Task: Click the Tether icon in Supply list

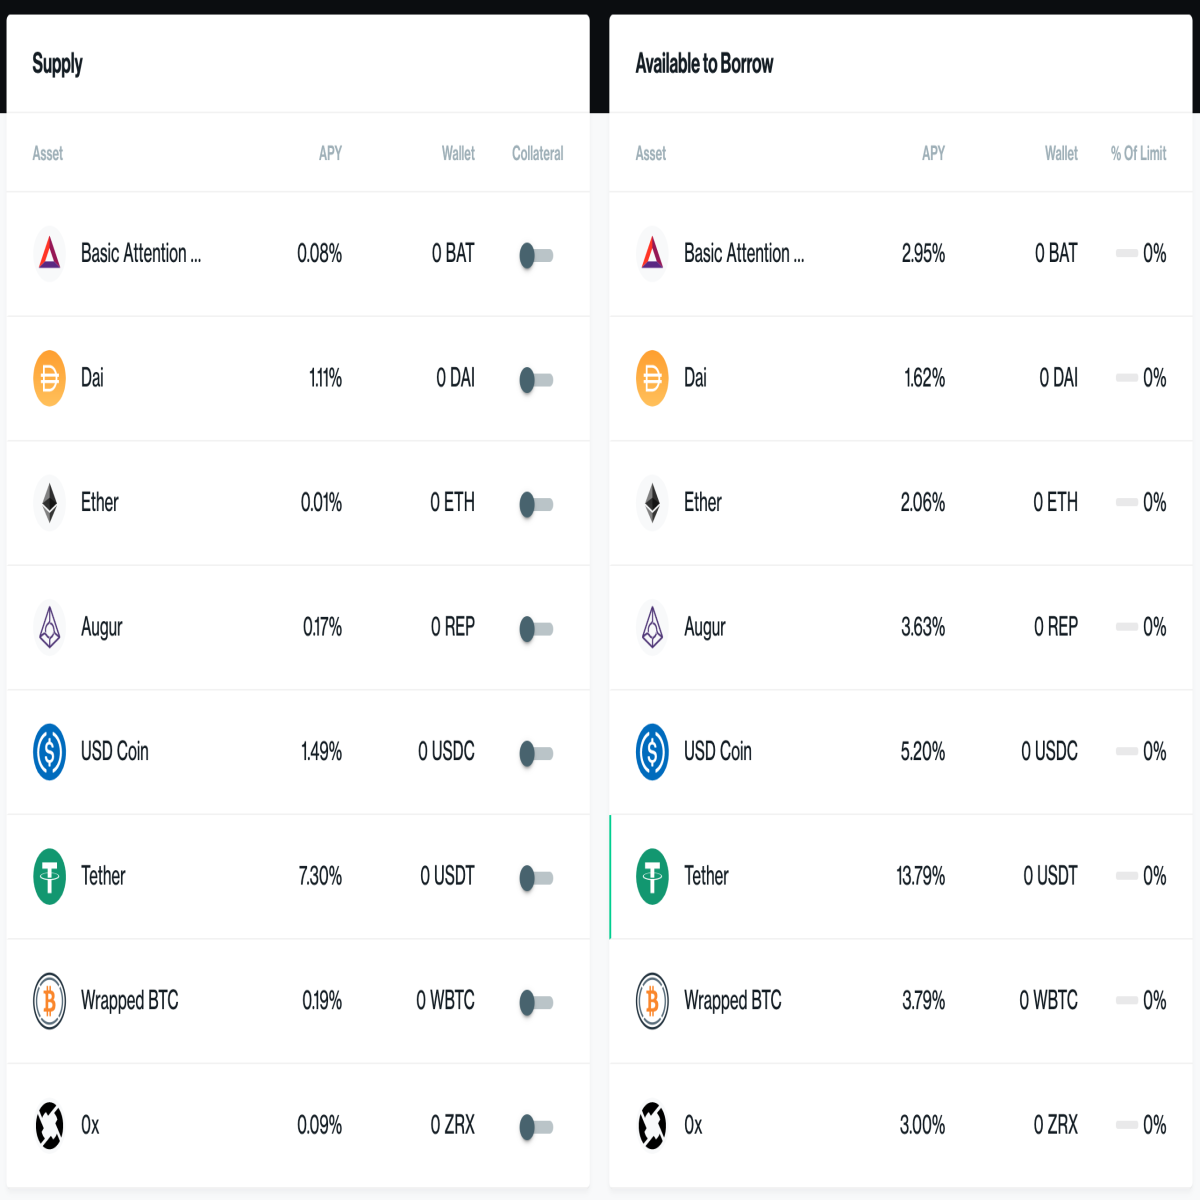Action: [x=49, y=876]
